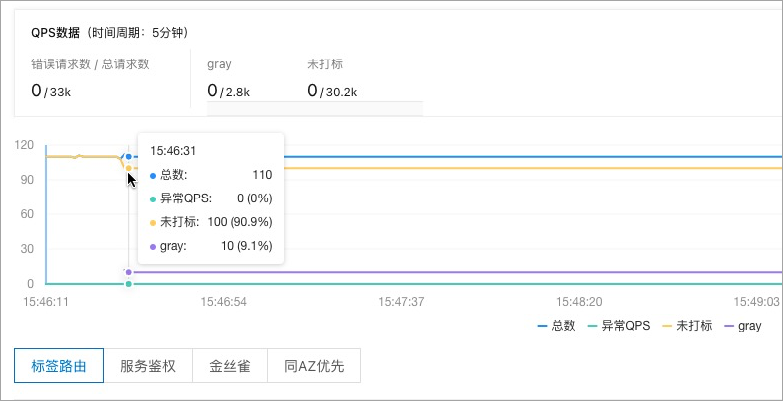Click the 15:46:31 tooltip timestamp
The height and width of the screenshot is (401, 783).
tap(173, 151)
